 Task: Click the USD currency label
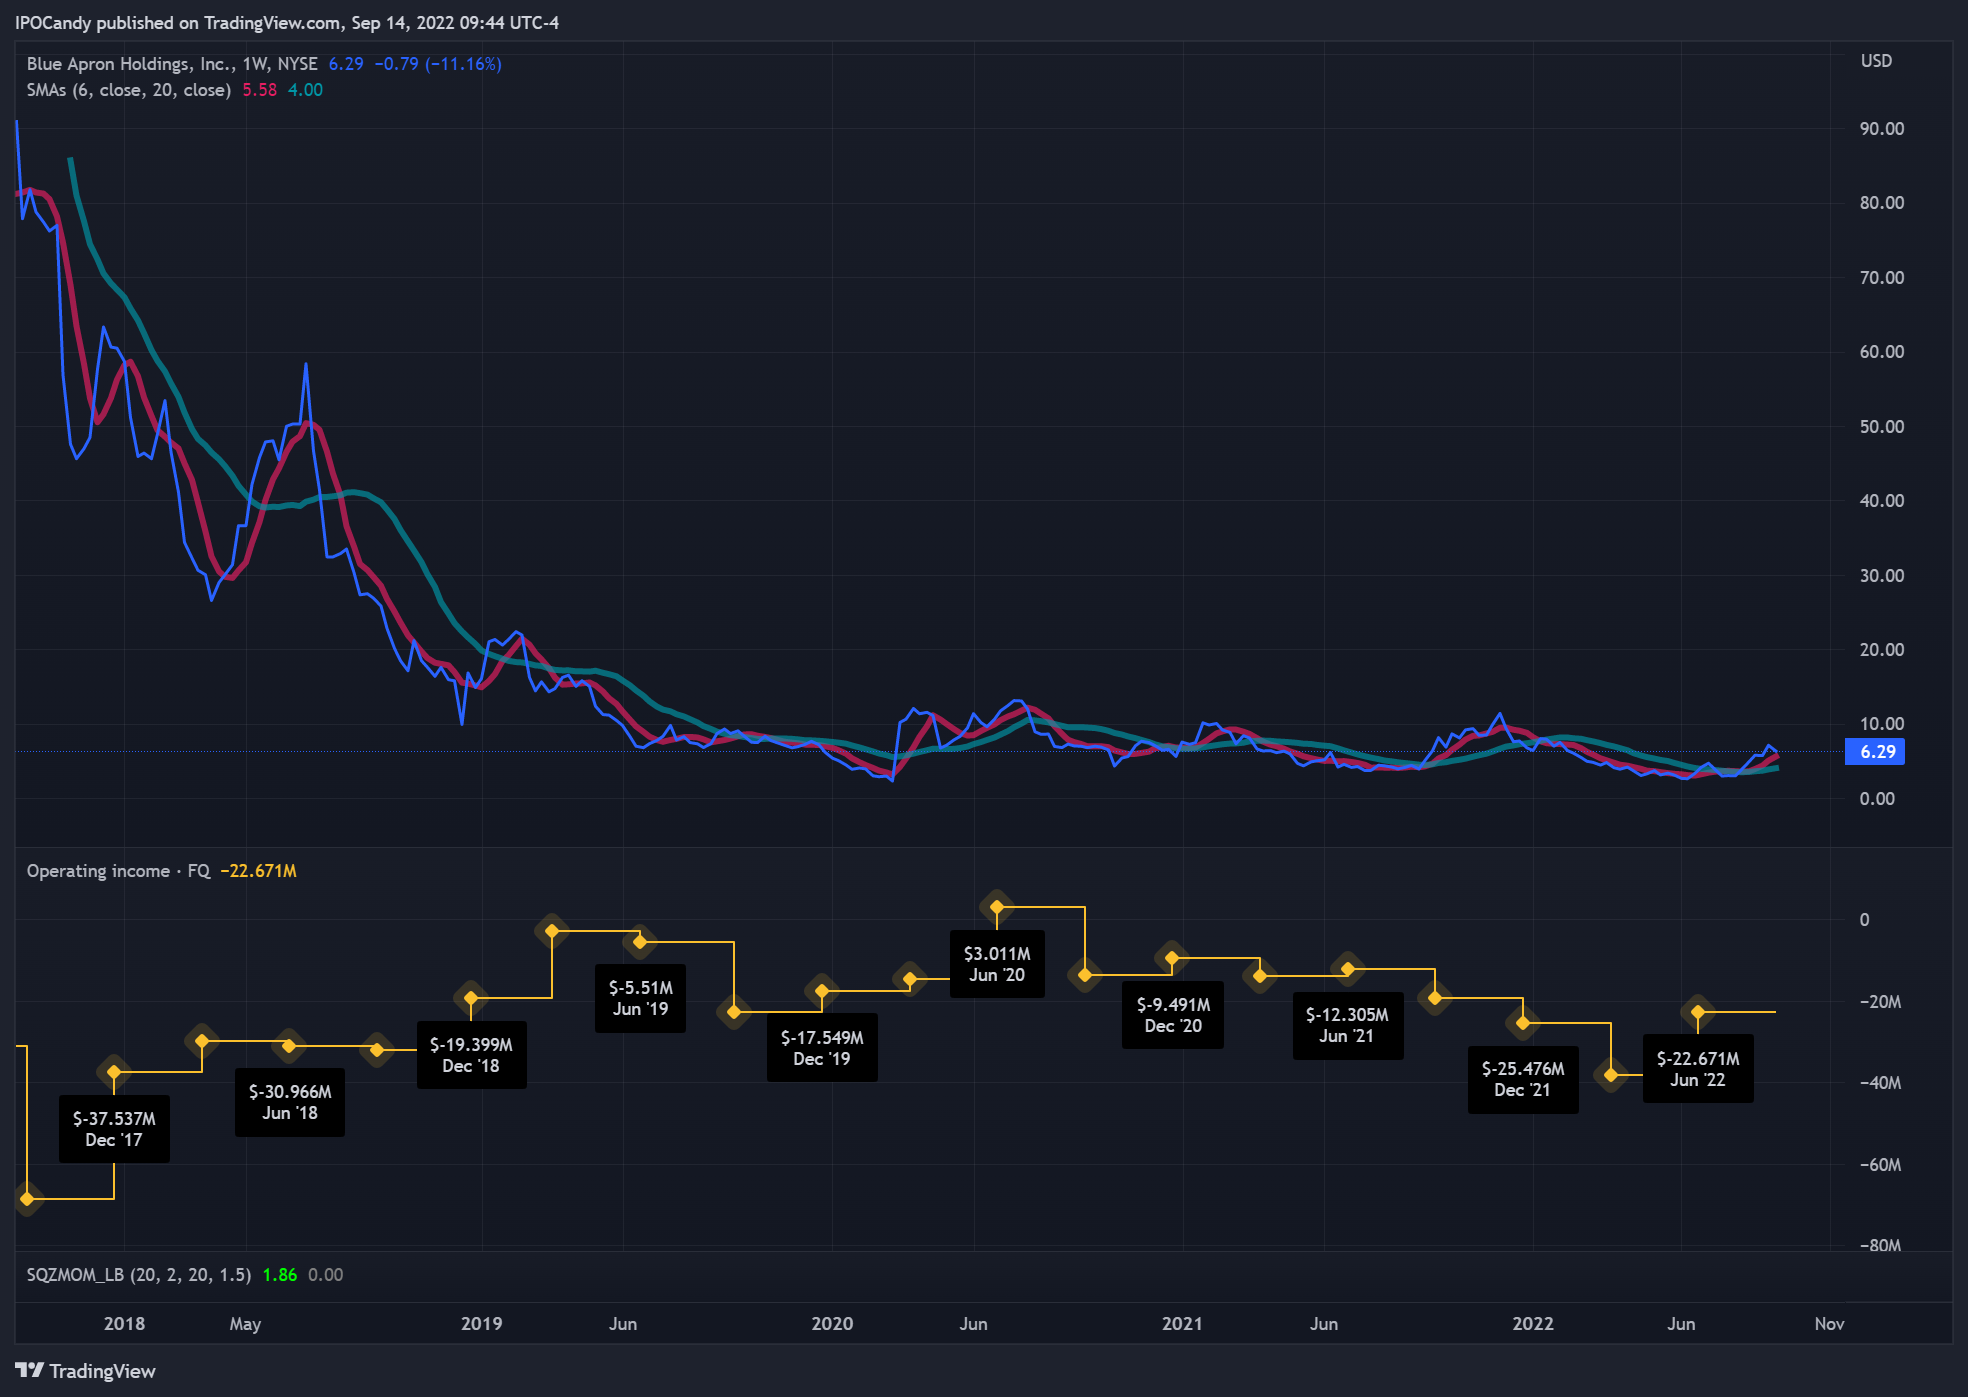pyautogui.click(x=1876, y=61)
